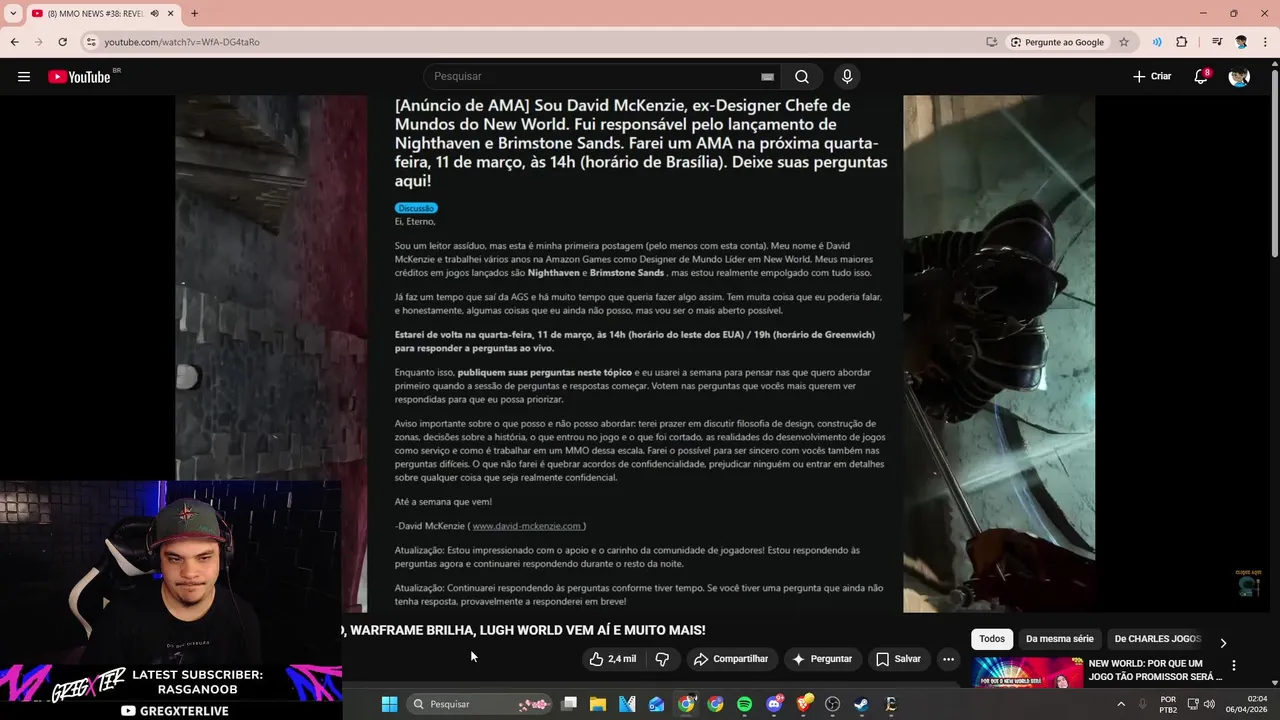Image resolution: width=1280 pixels, height=720 pixels.
Task: Bookmark this page with the star
Action: (x=1124, y=42)
